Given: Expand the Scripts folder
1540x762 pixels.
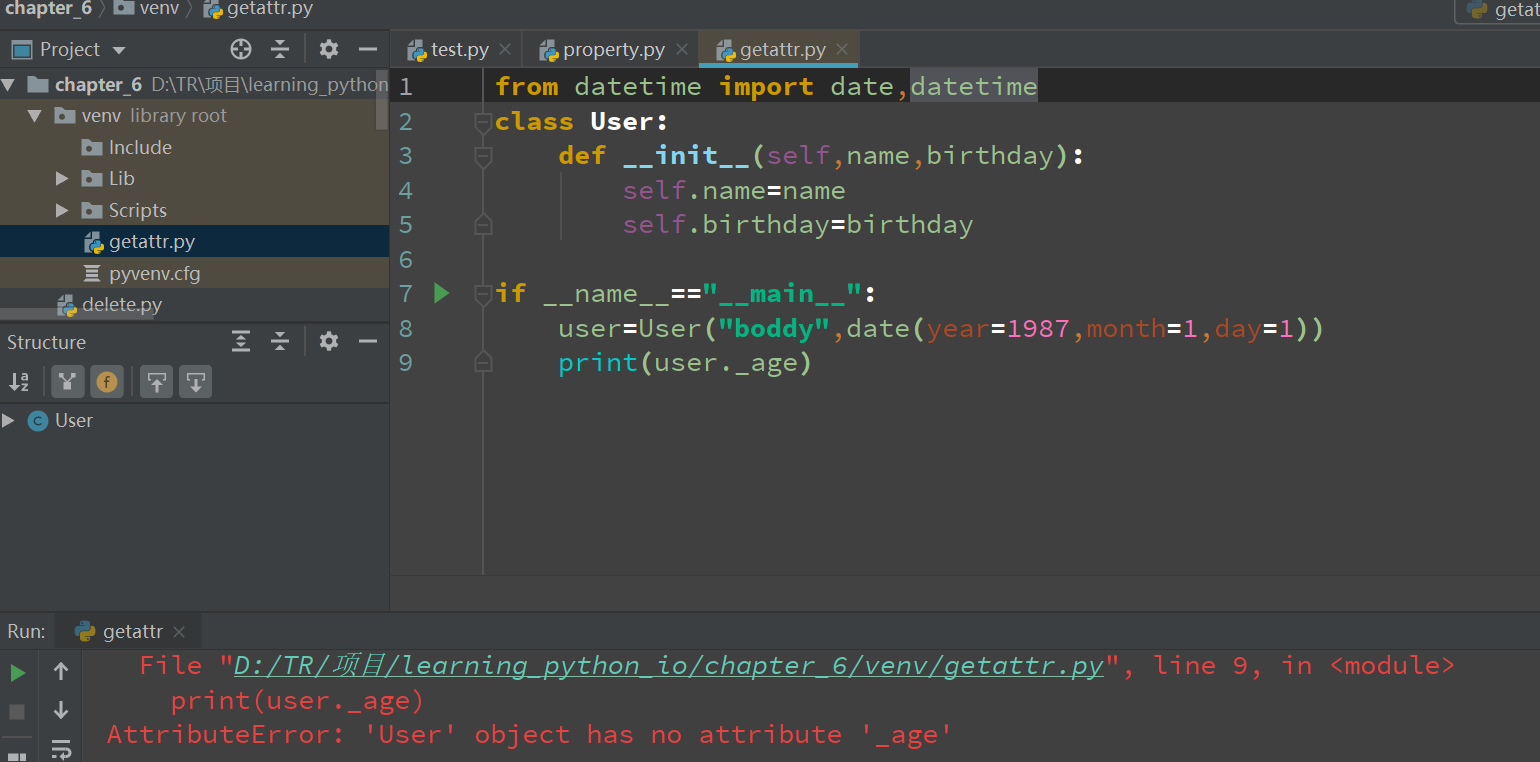Looking at the screenshot, I should click(x=62, y=211).
